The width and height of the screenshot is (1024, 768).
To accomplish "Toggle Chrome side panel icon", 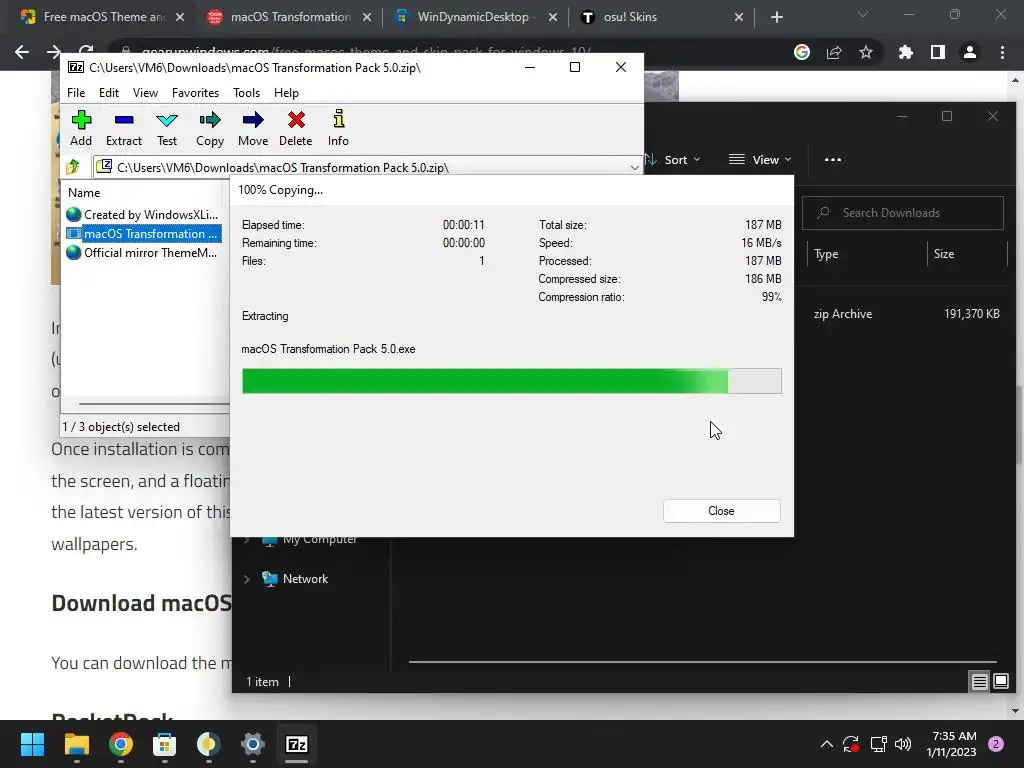I will click(938, 52).
